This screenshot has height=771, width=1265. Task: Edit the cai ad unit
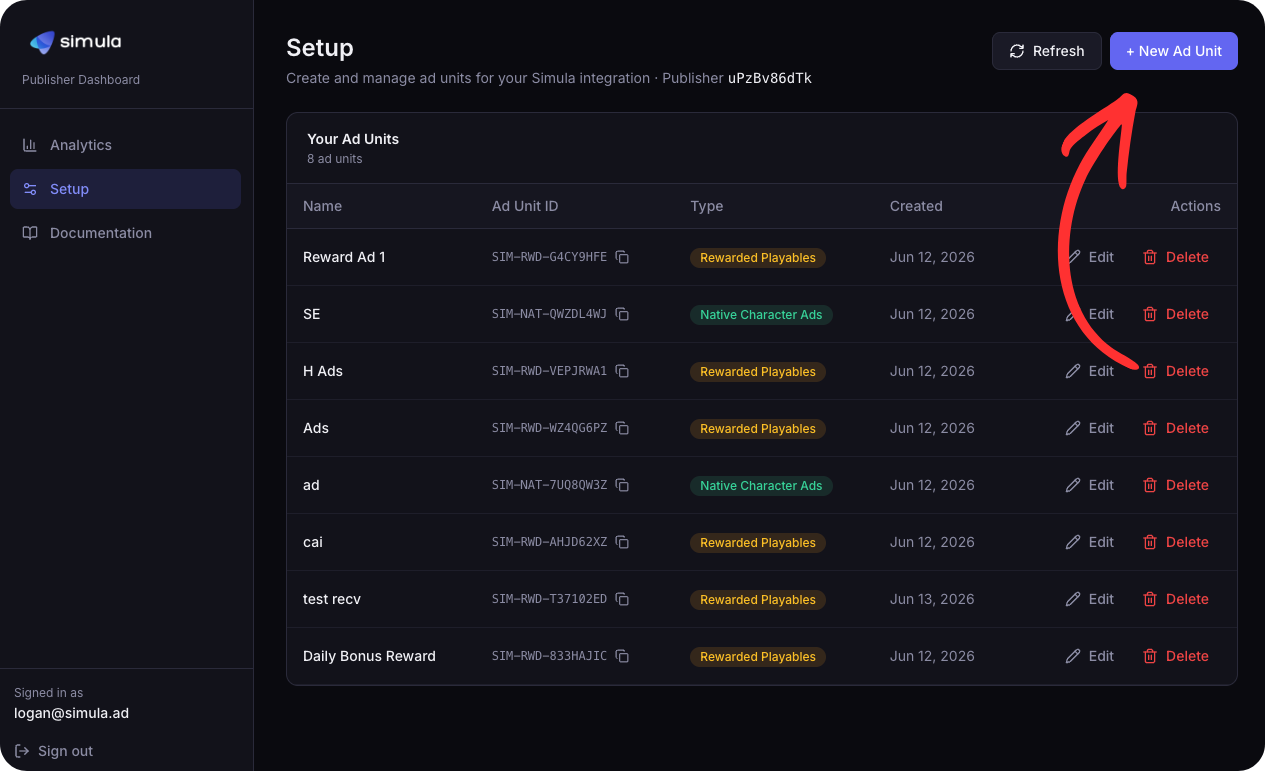[1090, 542]
